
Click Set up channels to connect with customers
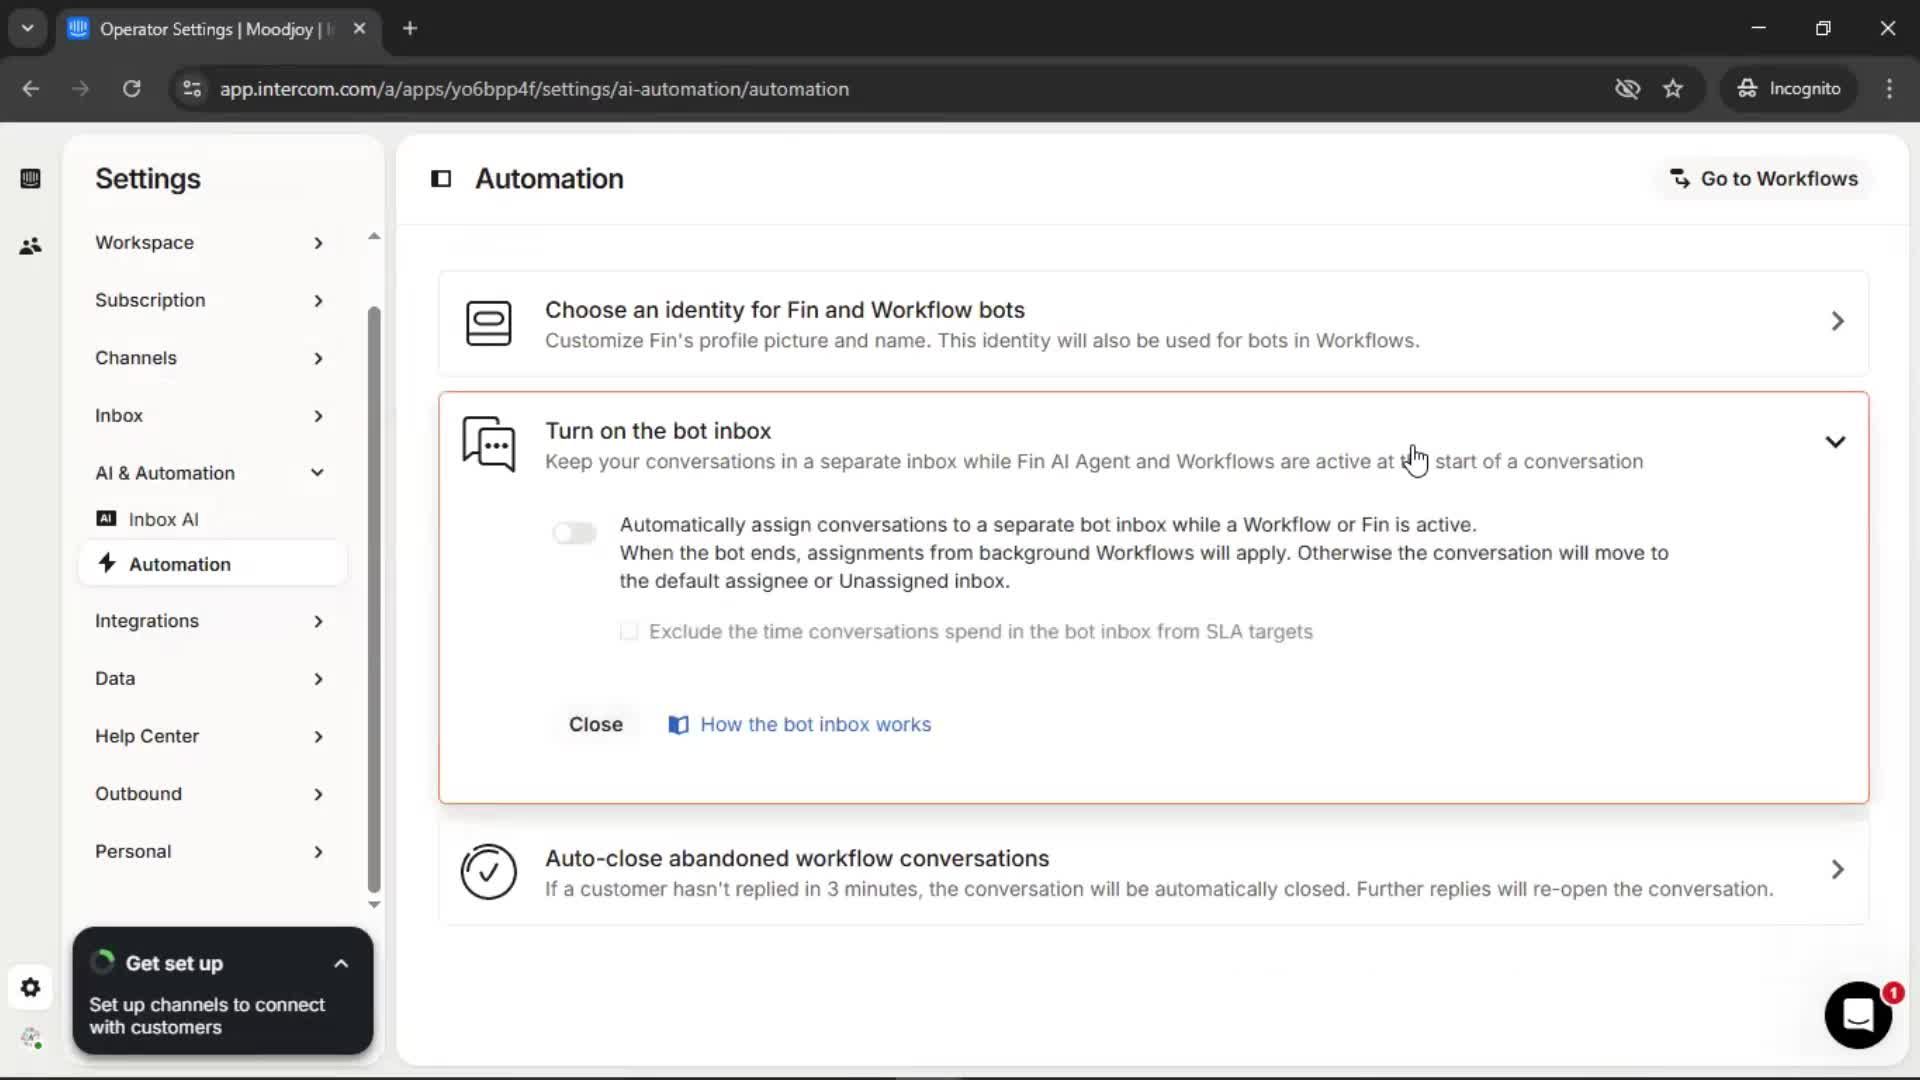[x=207, y=1016]
